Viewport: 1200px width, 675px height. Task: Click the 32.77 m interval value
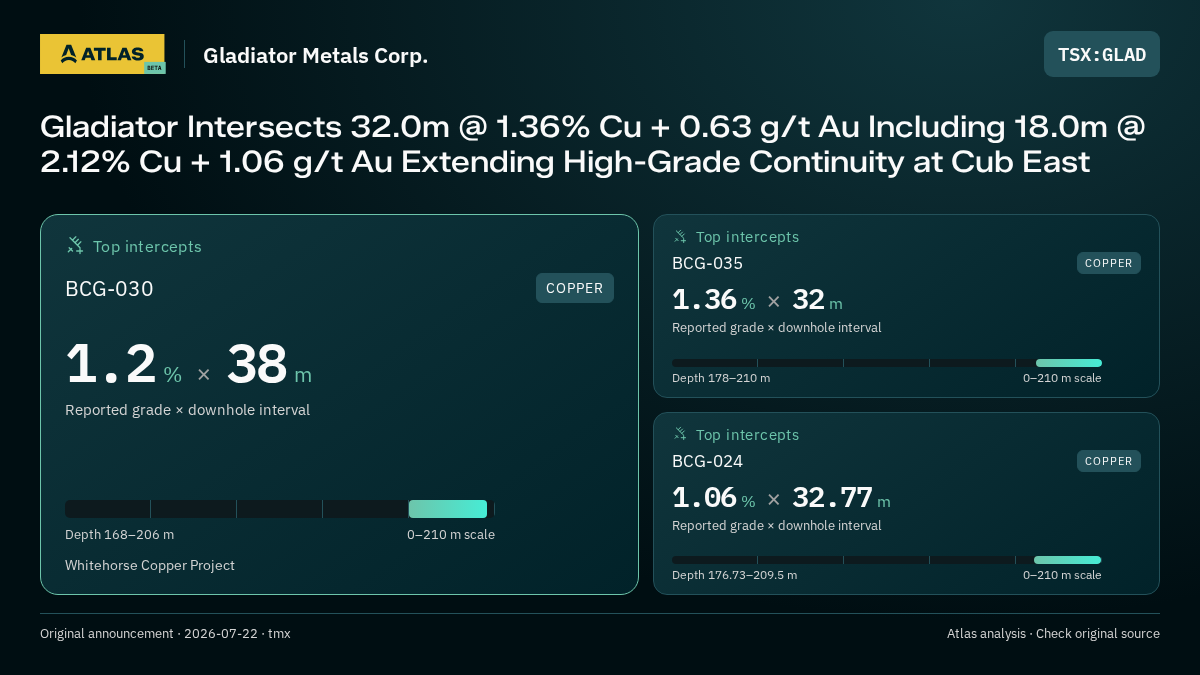click(841, 498)
